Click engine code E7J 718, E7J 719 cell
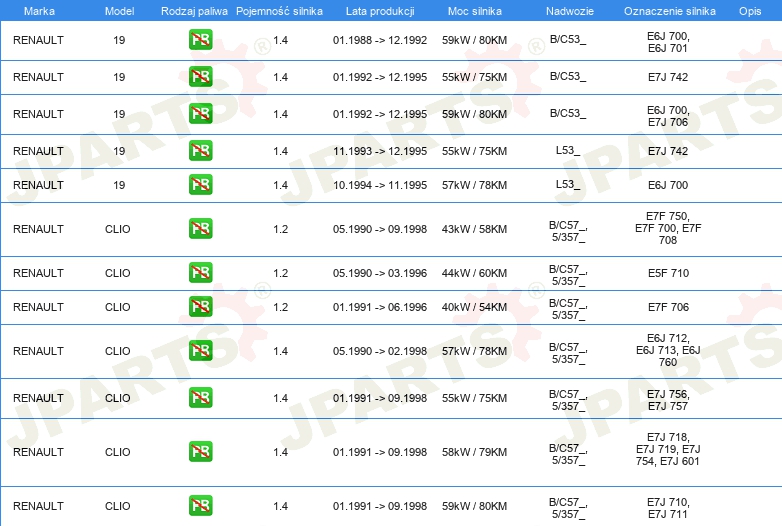 [668, 449]
